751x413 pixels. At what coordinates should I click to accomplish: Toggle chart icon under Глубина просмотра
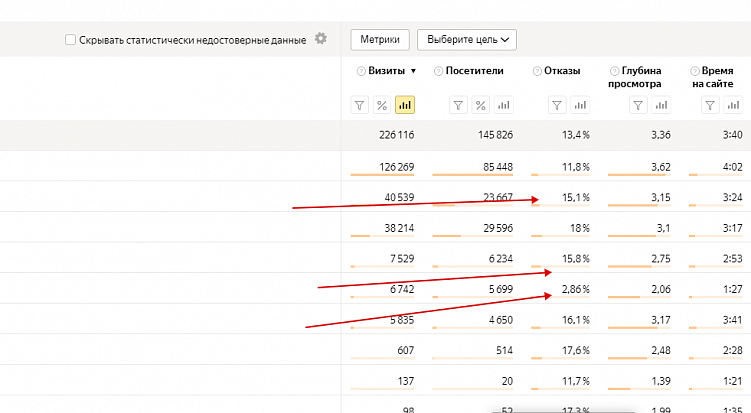click(661, 105)
